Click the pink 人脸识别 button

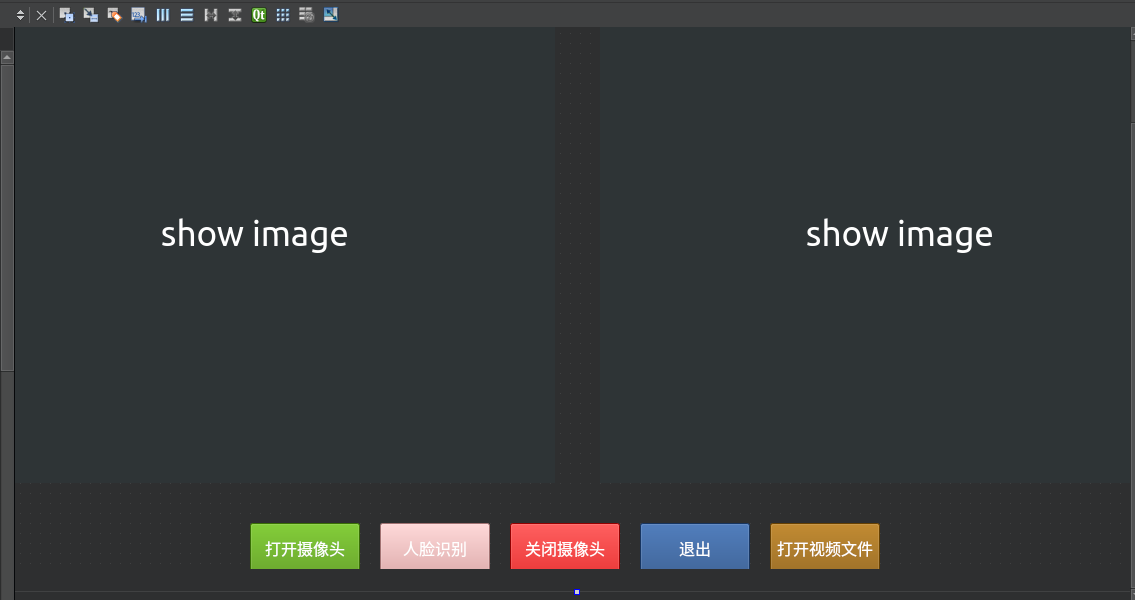(434, 546)
